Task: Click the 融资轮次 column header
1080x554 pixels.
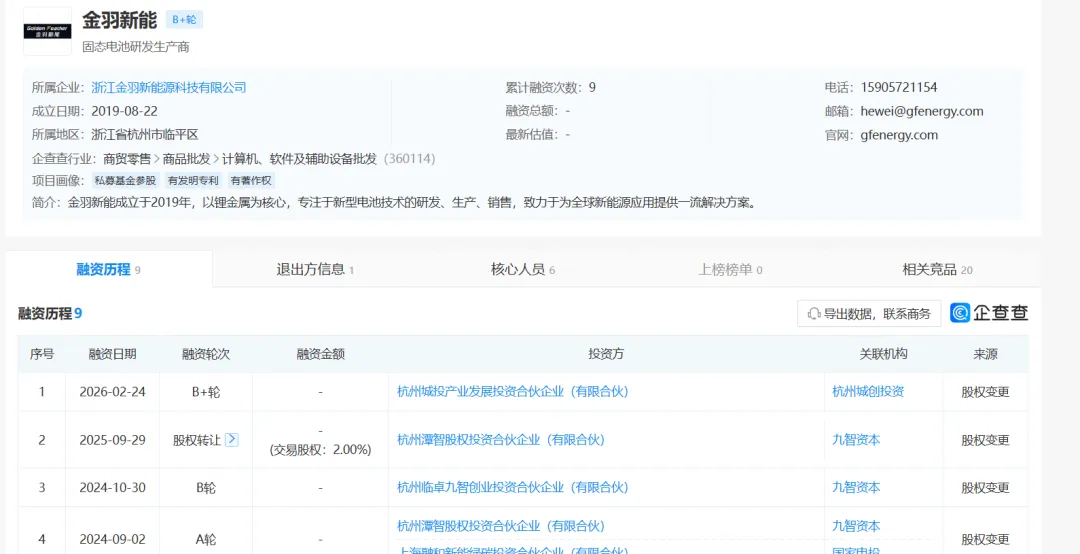Action: coord(206,354)
